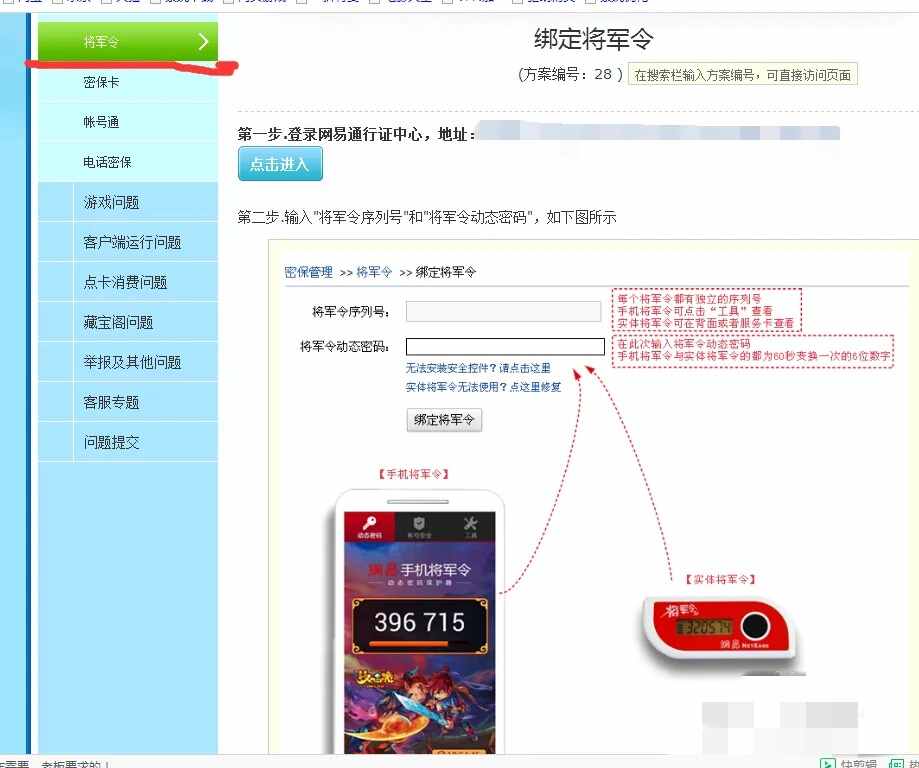Select 电话密保 in the sidebar
Screen dimensions: 919x768
[128, 162]
